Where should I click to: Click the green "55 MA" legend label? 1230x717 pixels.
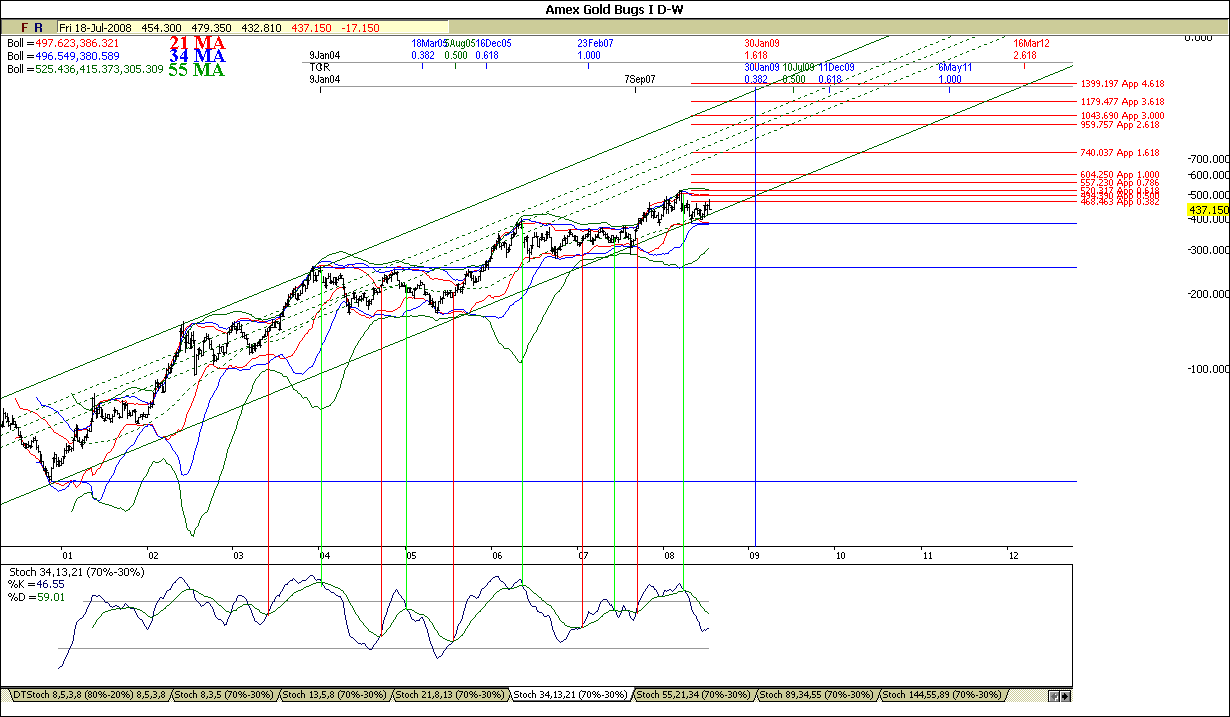coord(196,70)
